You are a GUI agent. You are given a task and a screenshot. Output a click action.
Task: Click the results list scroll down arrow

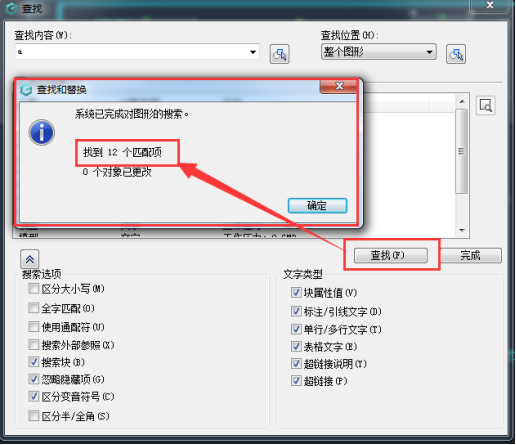(462, 230)
